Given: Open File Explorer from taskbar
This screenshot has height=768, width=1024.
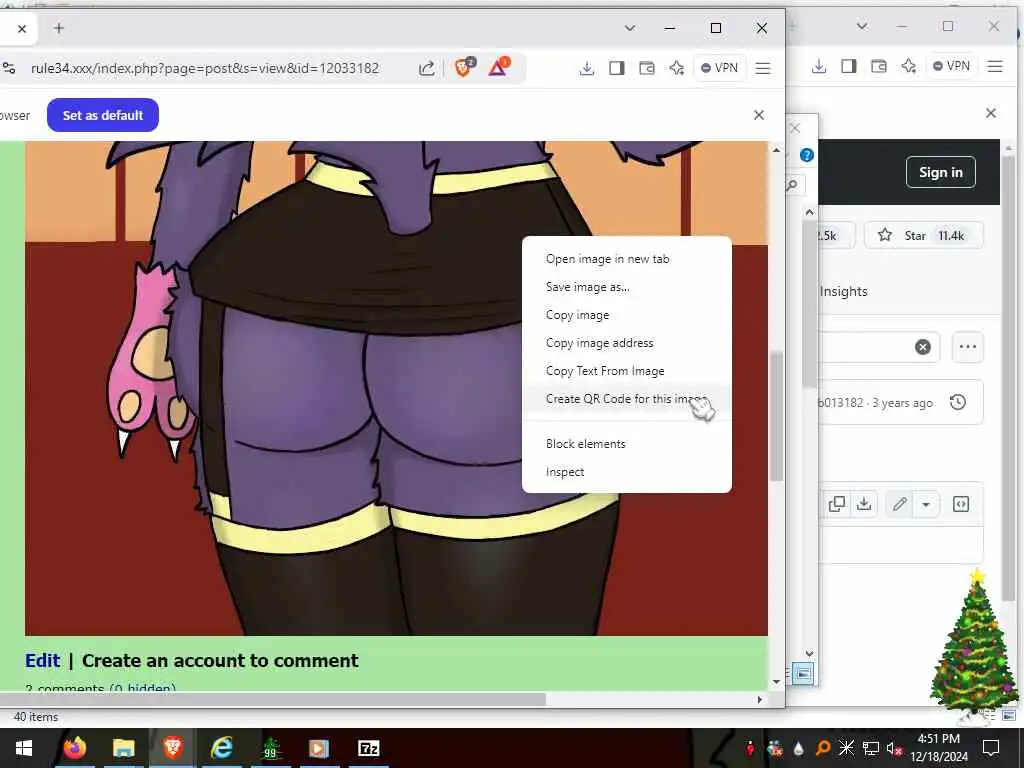Looking at the screenshot, I should click(123, 748).
